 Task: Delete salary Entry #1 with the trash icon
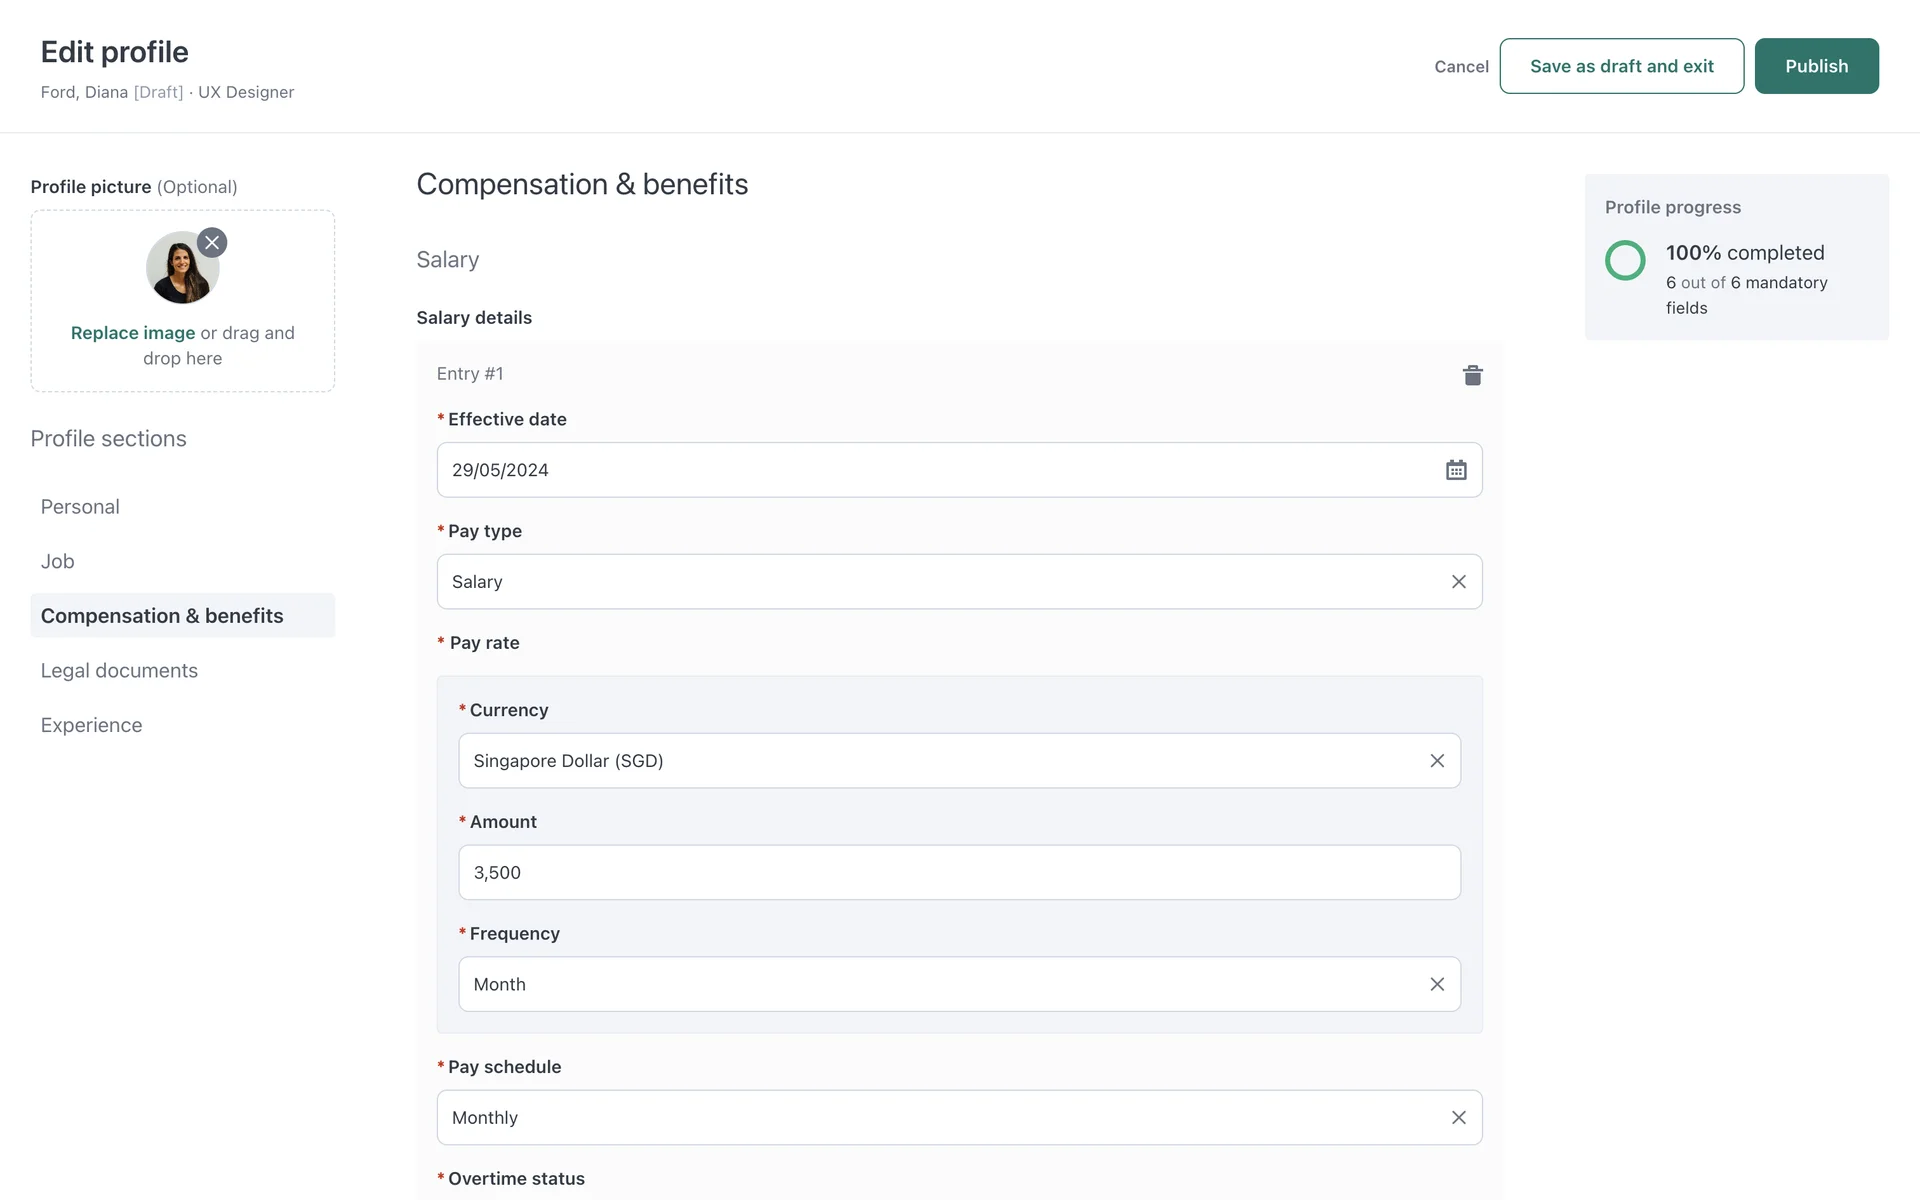[1472, 375]
